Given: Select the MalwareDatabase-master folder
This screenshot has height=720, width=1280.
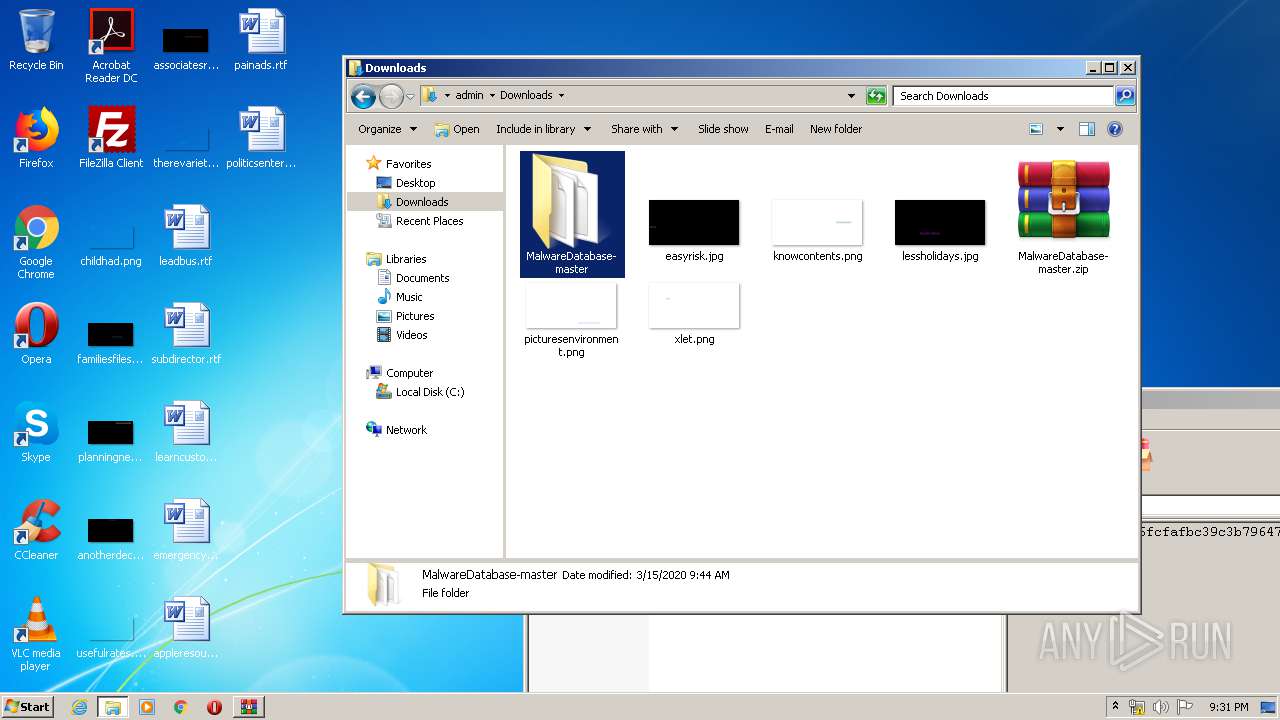Looking at the screenshot, I should pos(572,214).
